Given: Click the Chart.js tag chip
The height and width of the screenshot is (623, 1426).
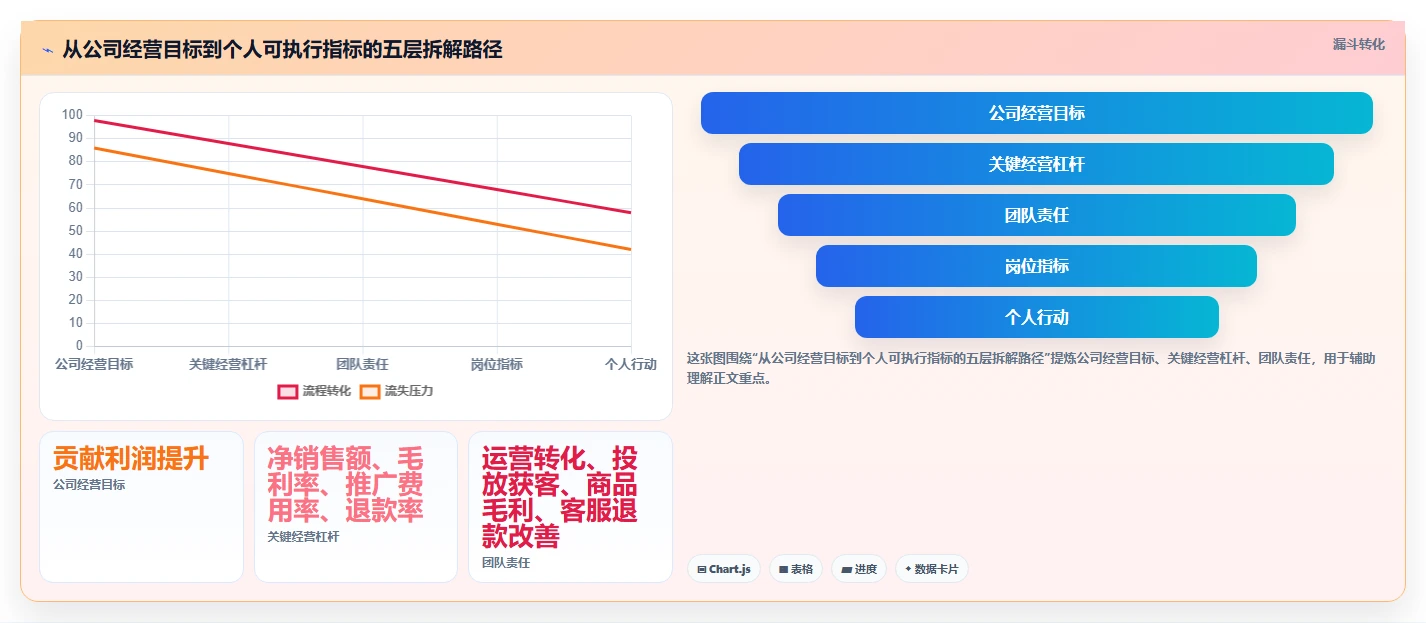Looking at the screenshot, I should coord(723,569).
